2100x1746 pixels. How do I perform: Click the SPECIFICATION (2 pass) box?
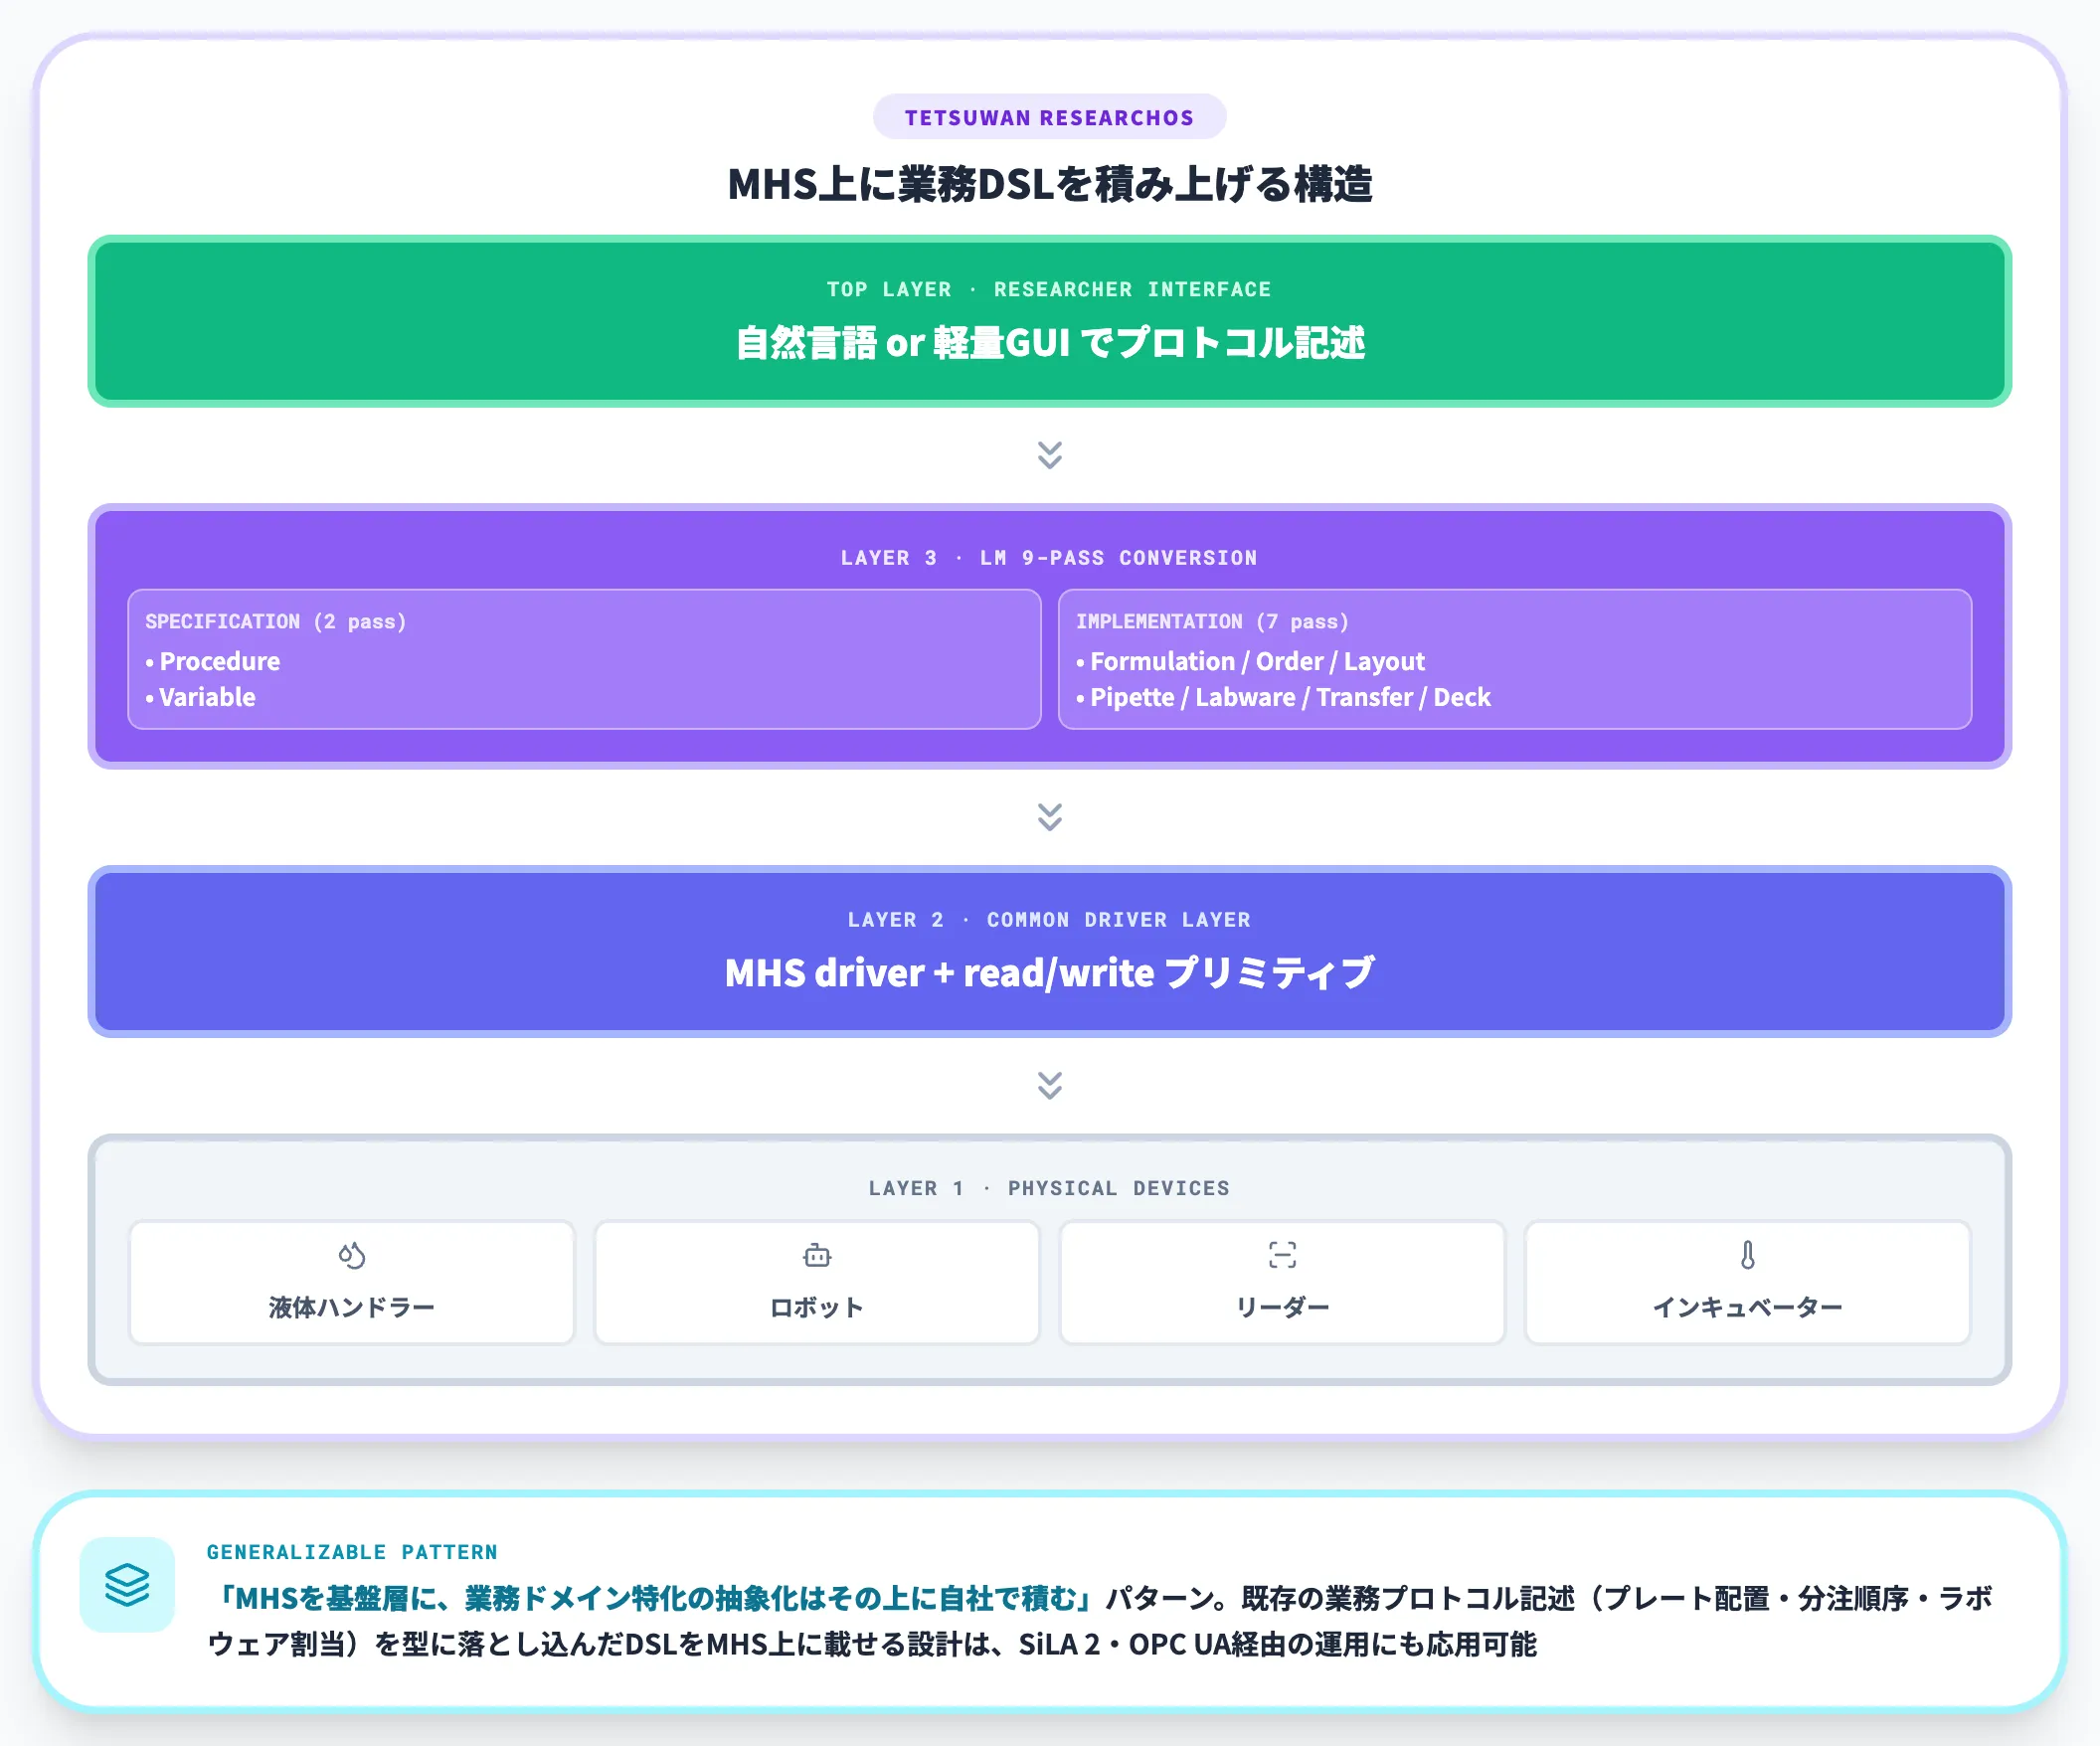click(584, 659)
